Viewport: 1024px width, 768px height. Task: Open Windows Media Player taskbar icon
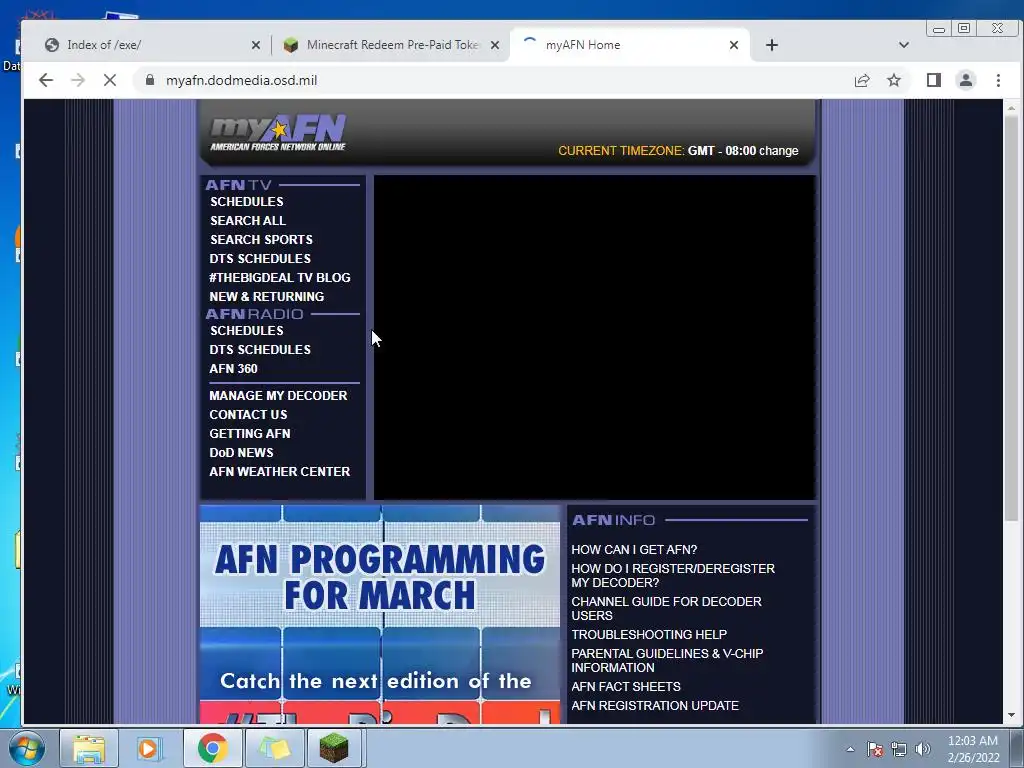coord(150,748)
